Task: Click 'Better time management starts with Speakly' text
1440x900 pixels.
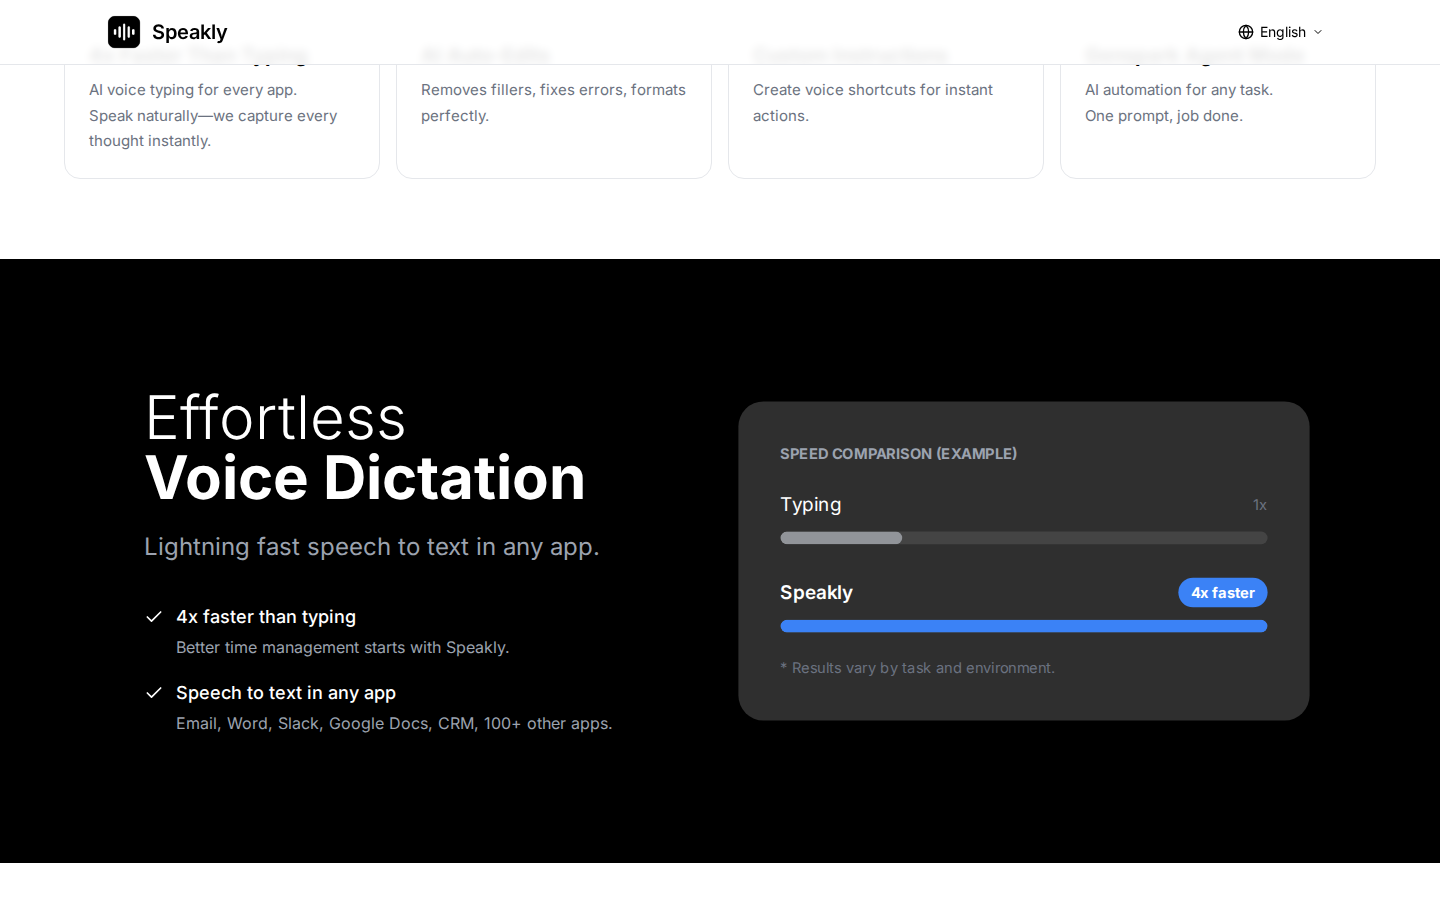Action: click(343, 648)
